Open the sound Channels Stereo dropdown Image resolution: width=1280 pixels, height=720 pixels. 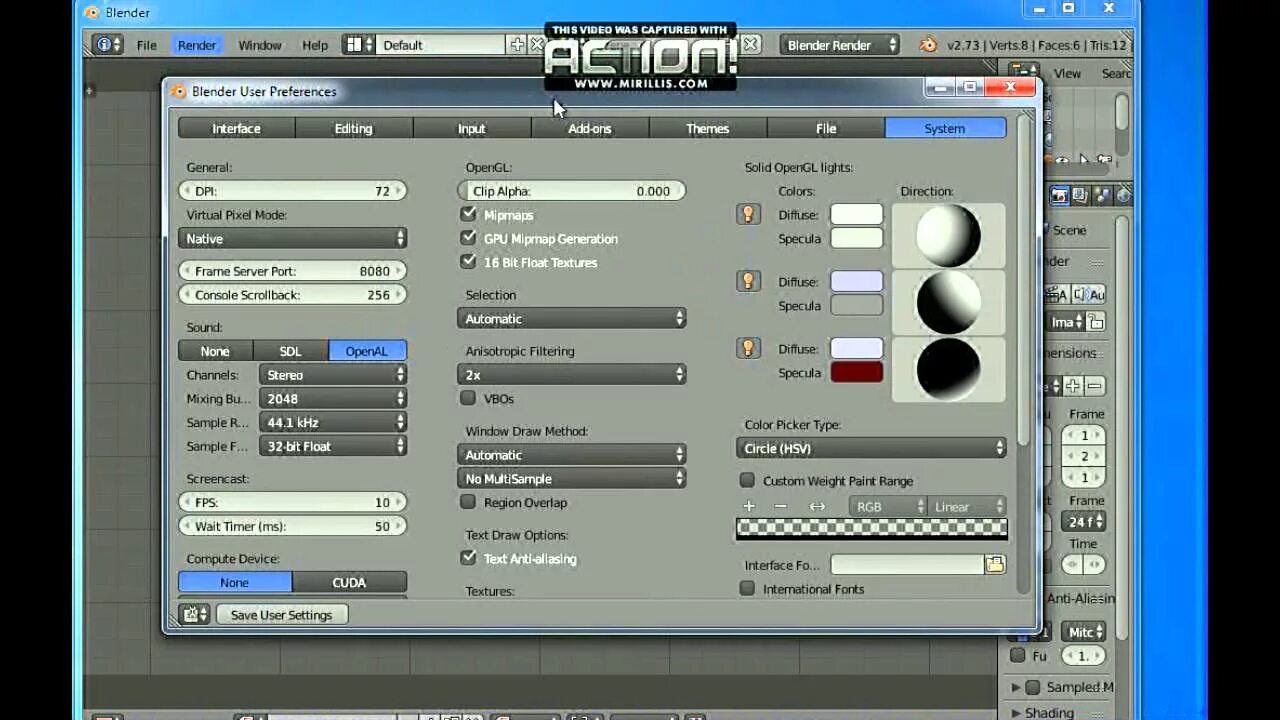click(333, 374)
